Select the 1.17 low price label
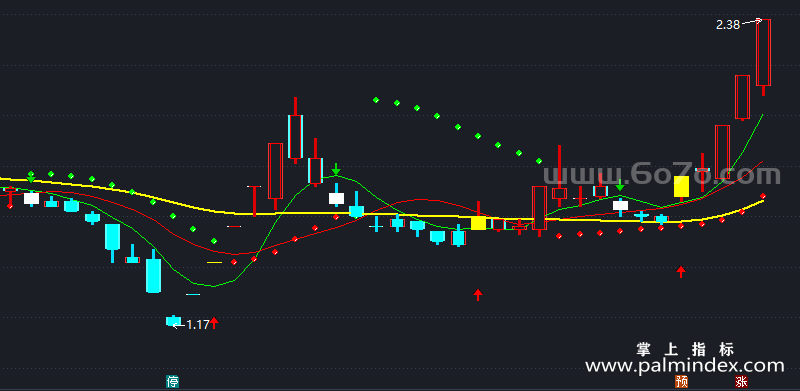The image size is (800, 391). 197,325
